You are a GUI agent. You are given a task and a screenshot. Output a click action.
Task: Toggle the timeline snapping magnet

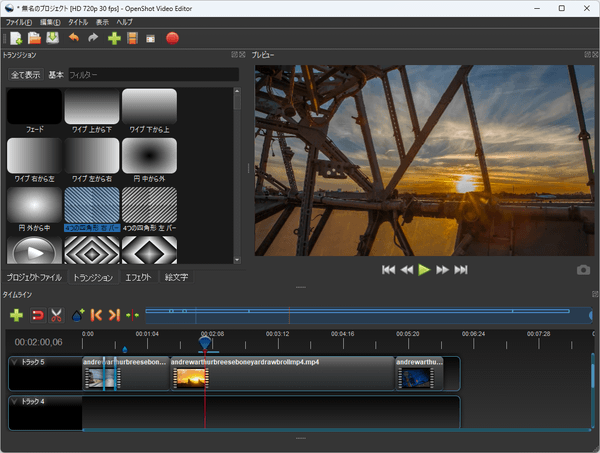point(37,315)
